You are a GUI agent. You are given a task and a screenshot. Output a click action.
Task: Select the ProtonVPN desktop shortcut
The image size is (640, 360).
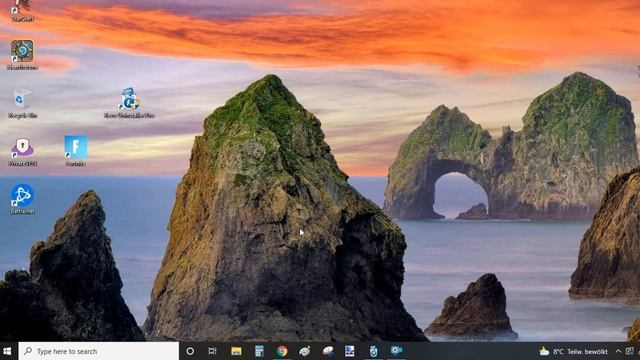pos(22,151)
